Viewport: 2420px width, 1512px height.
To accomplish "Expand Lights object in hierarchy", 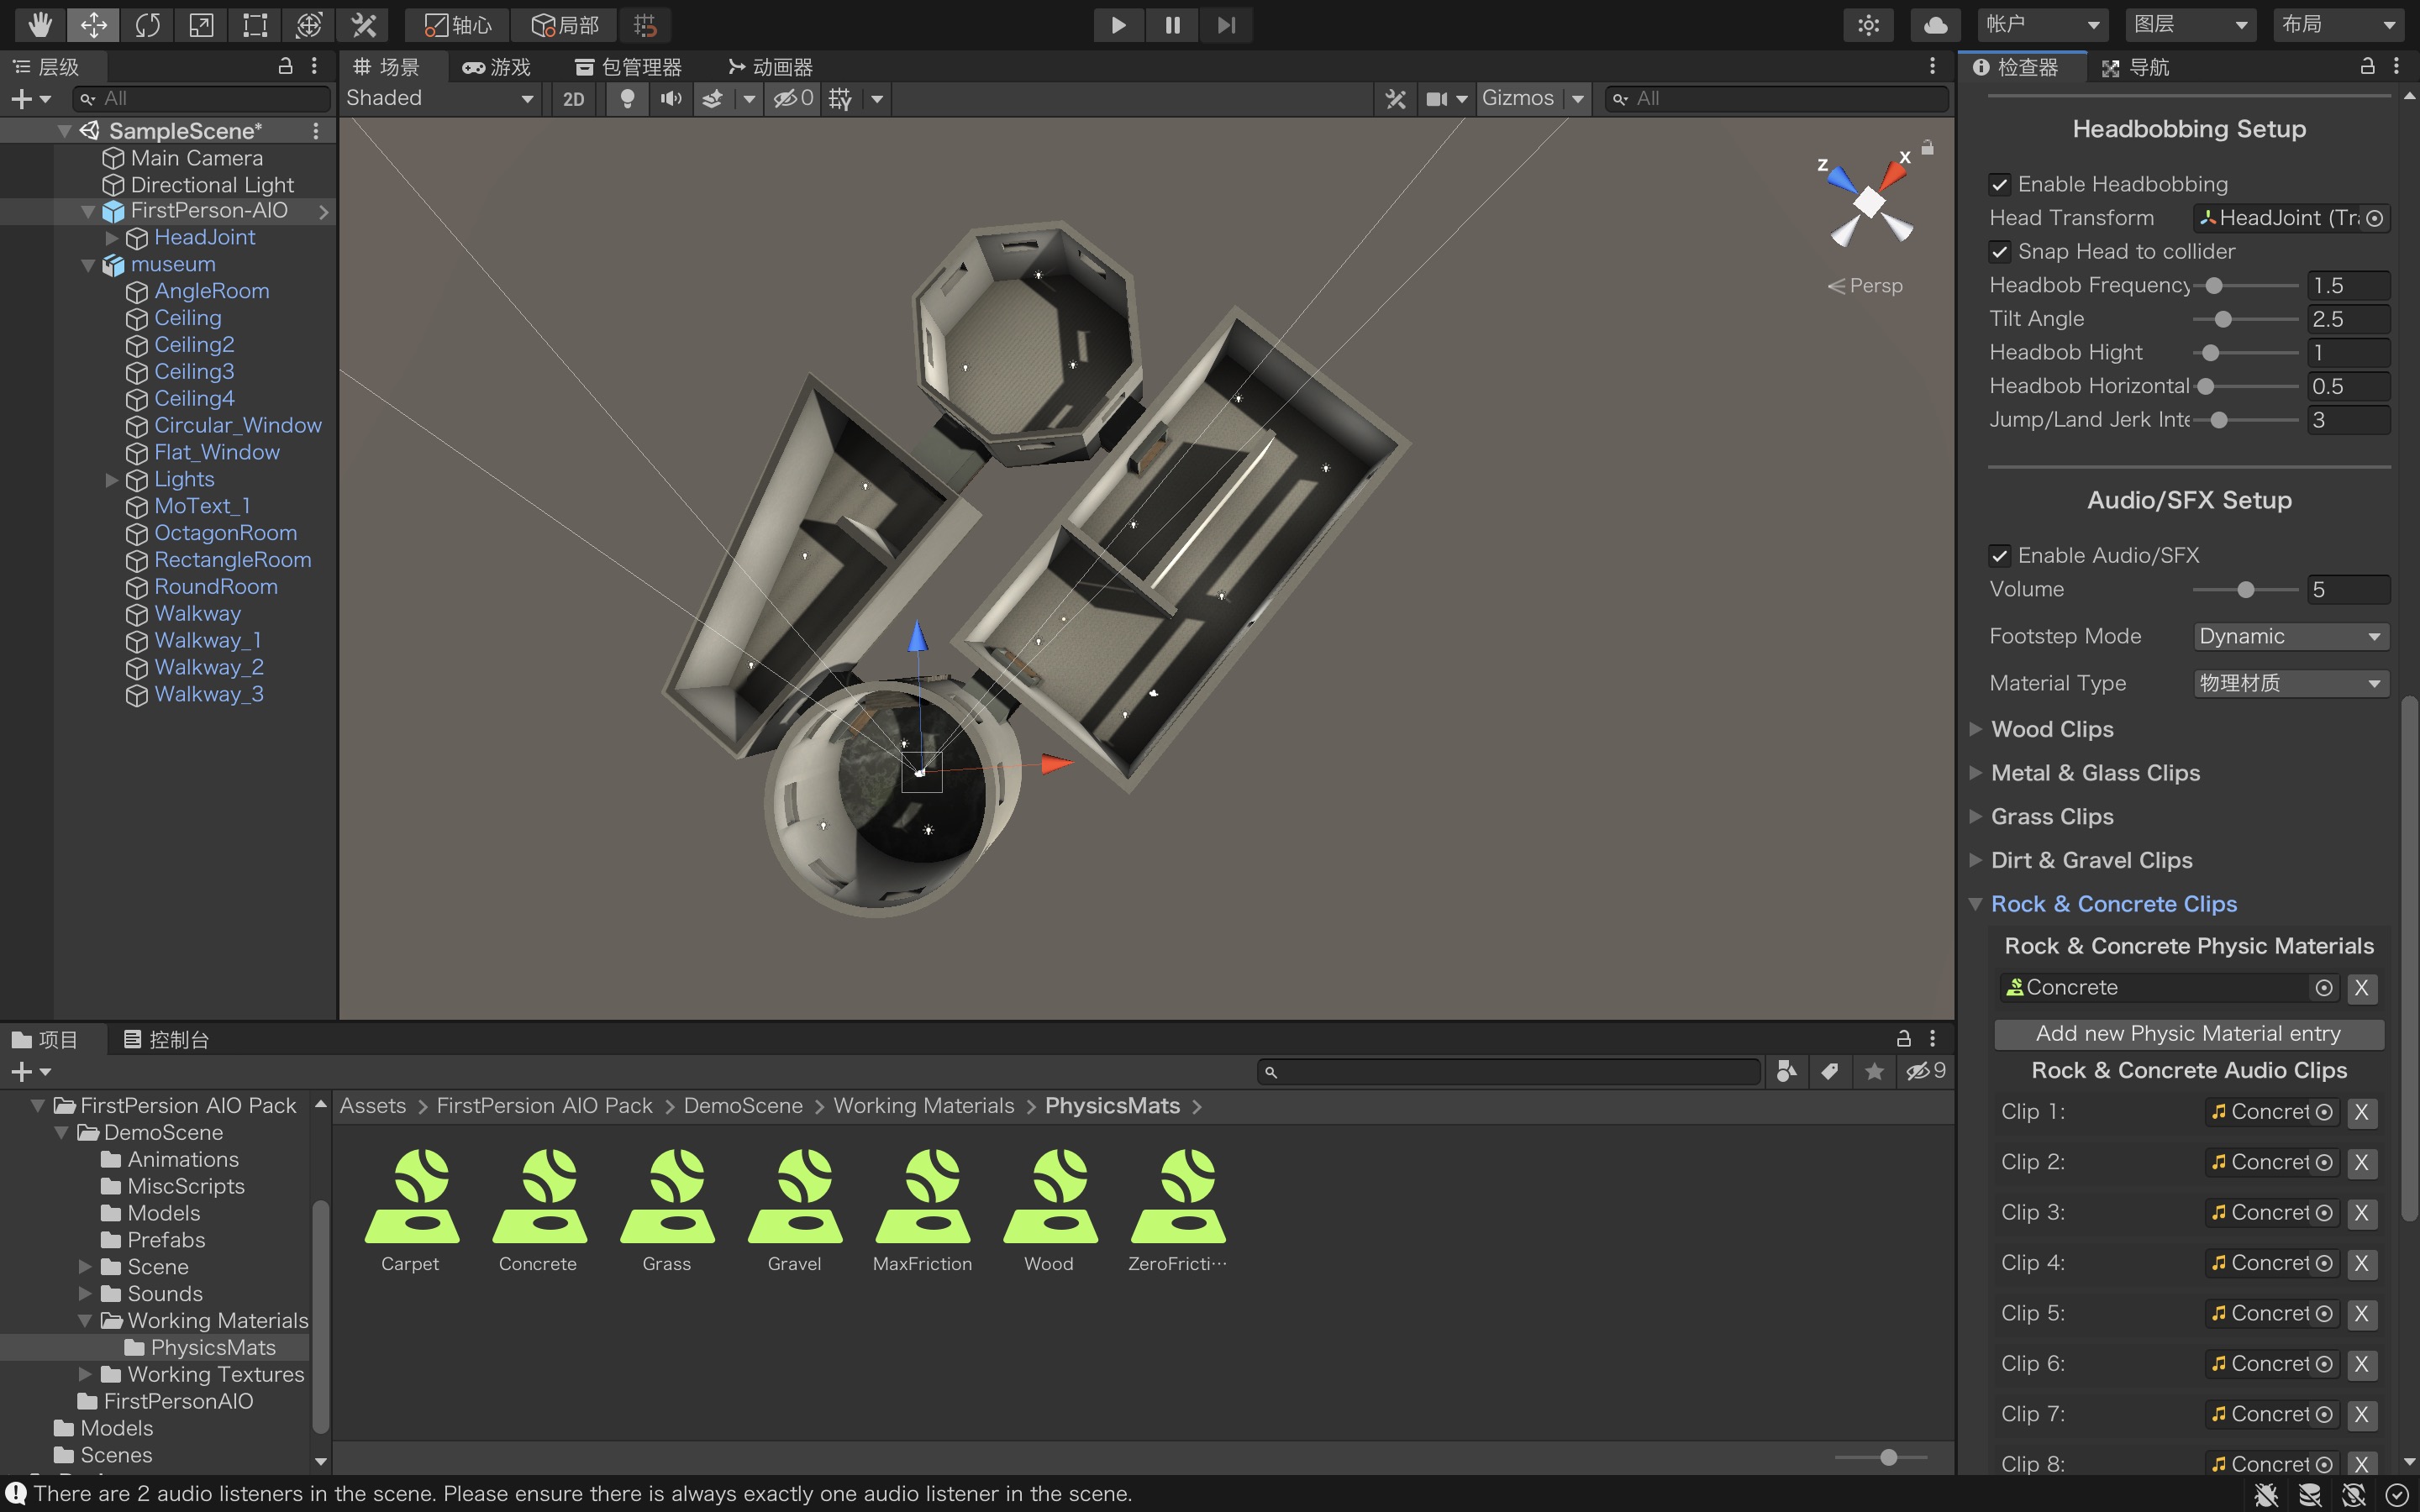I will pos(112,479).
